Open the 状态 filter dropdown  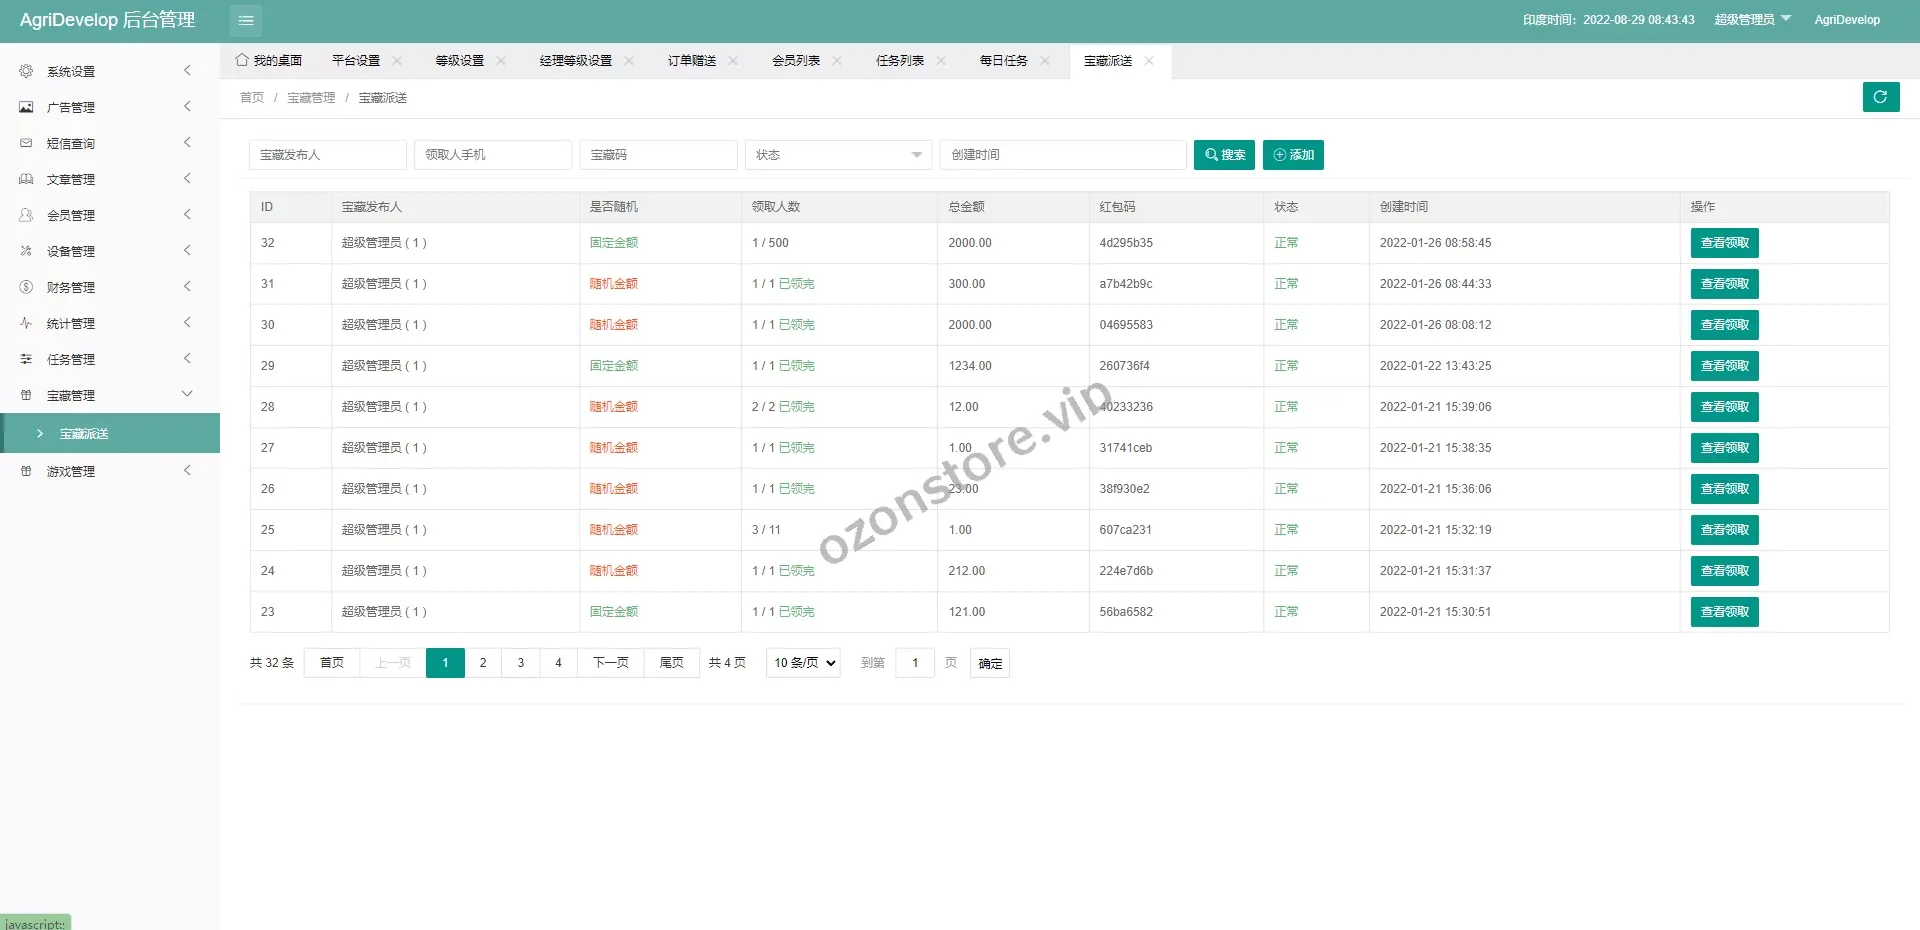(x=838, y=155)
